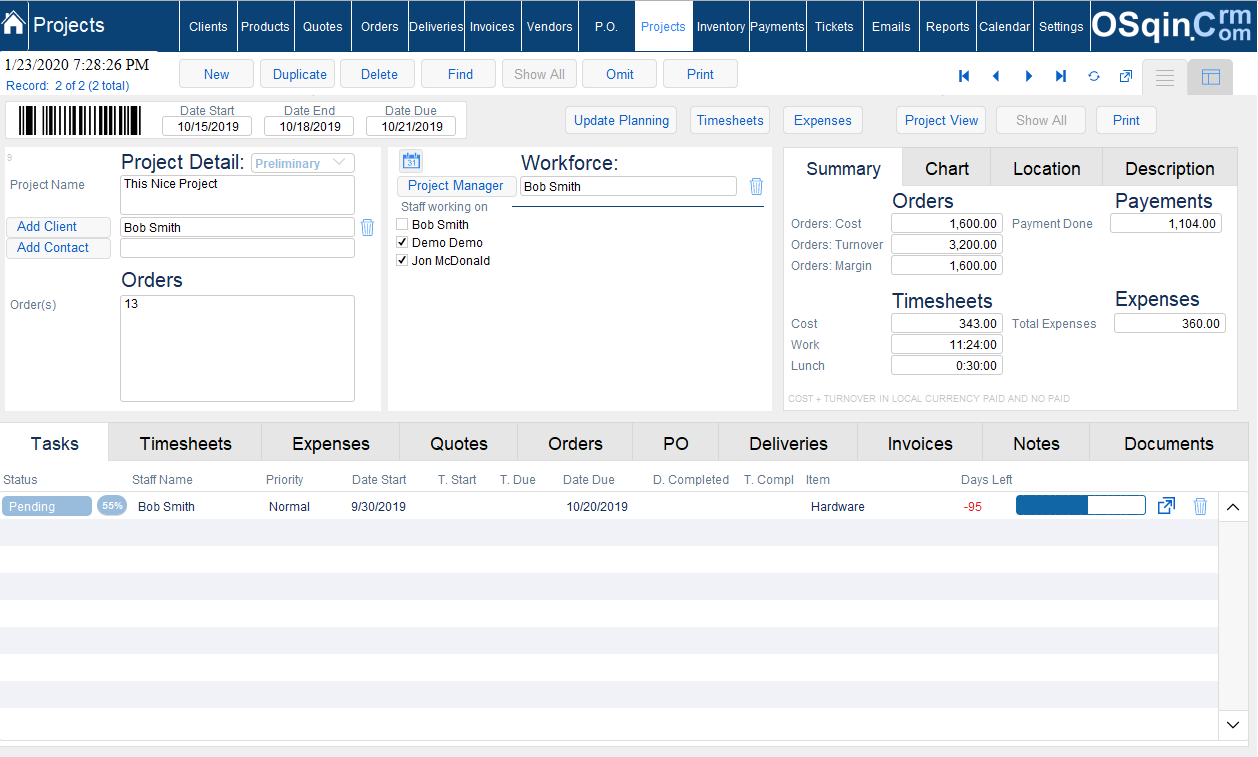The image size is (1258, 757).
Task: Click the Omit button
Action: coord(620,74)
